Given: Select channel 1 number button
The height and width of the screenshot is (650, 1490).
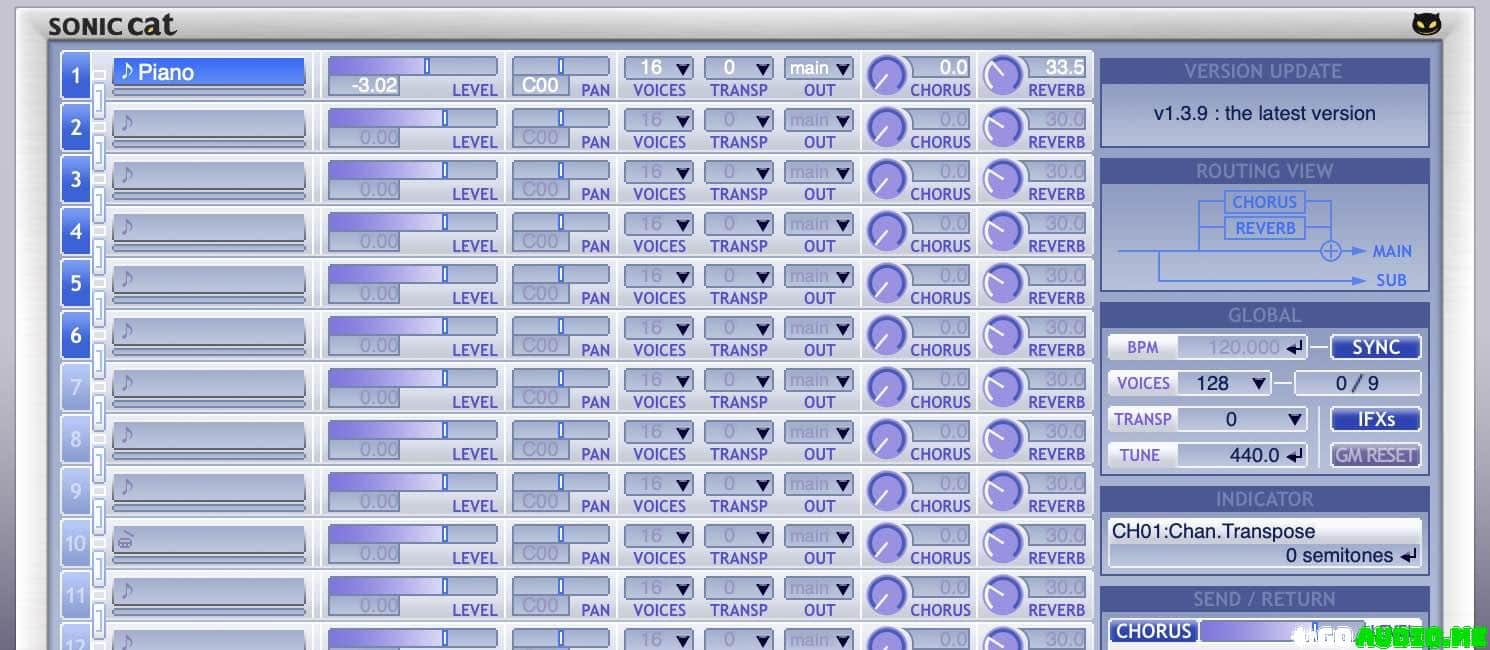Looking at the screenshot, I should [x=75, y=76].
